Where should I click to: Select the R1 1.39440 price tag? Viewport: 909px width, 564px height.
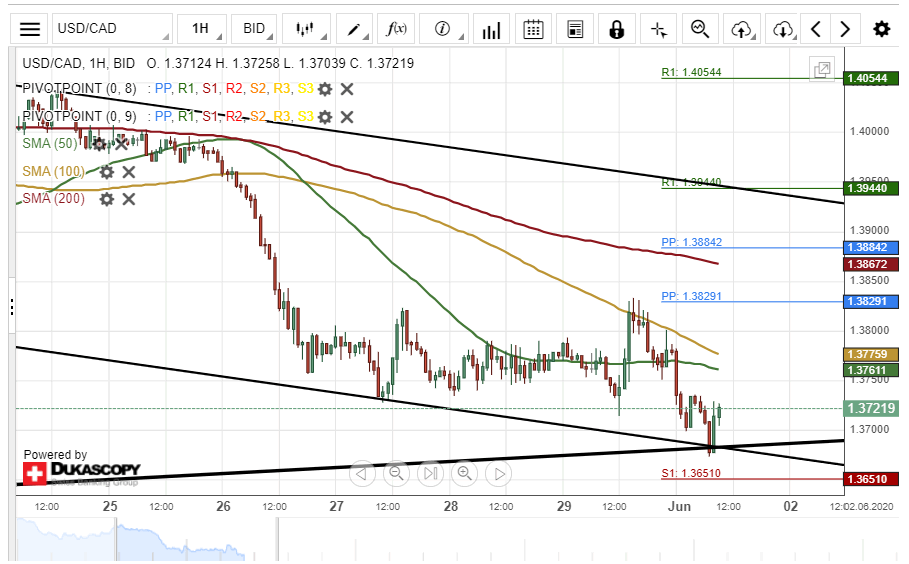[x=871, y=188]
